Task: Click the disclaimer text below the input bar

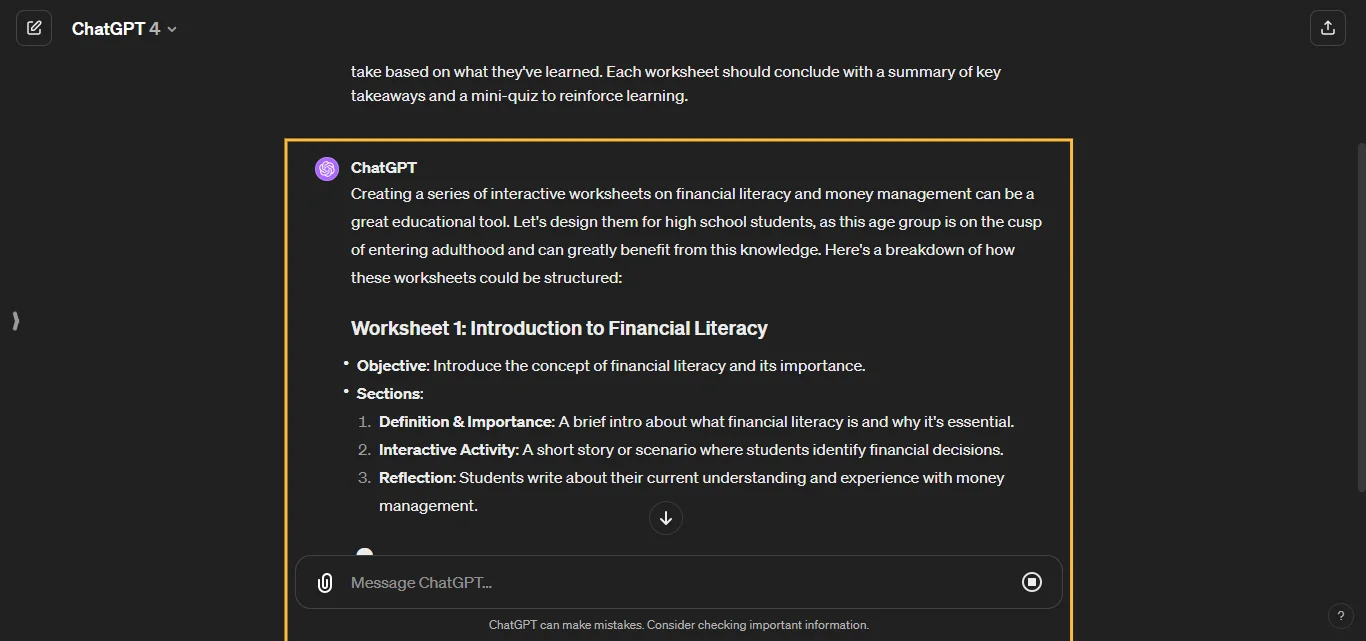Action: pyautogui.click(x=678, y=624)
